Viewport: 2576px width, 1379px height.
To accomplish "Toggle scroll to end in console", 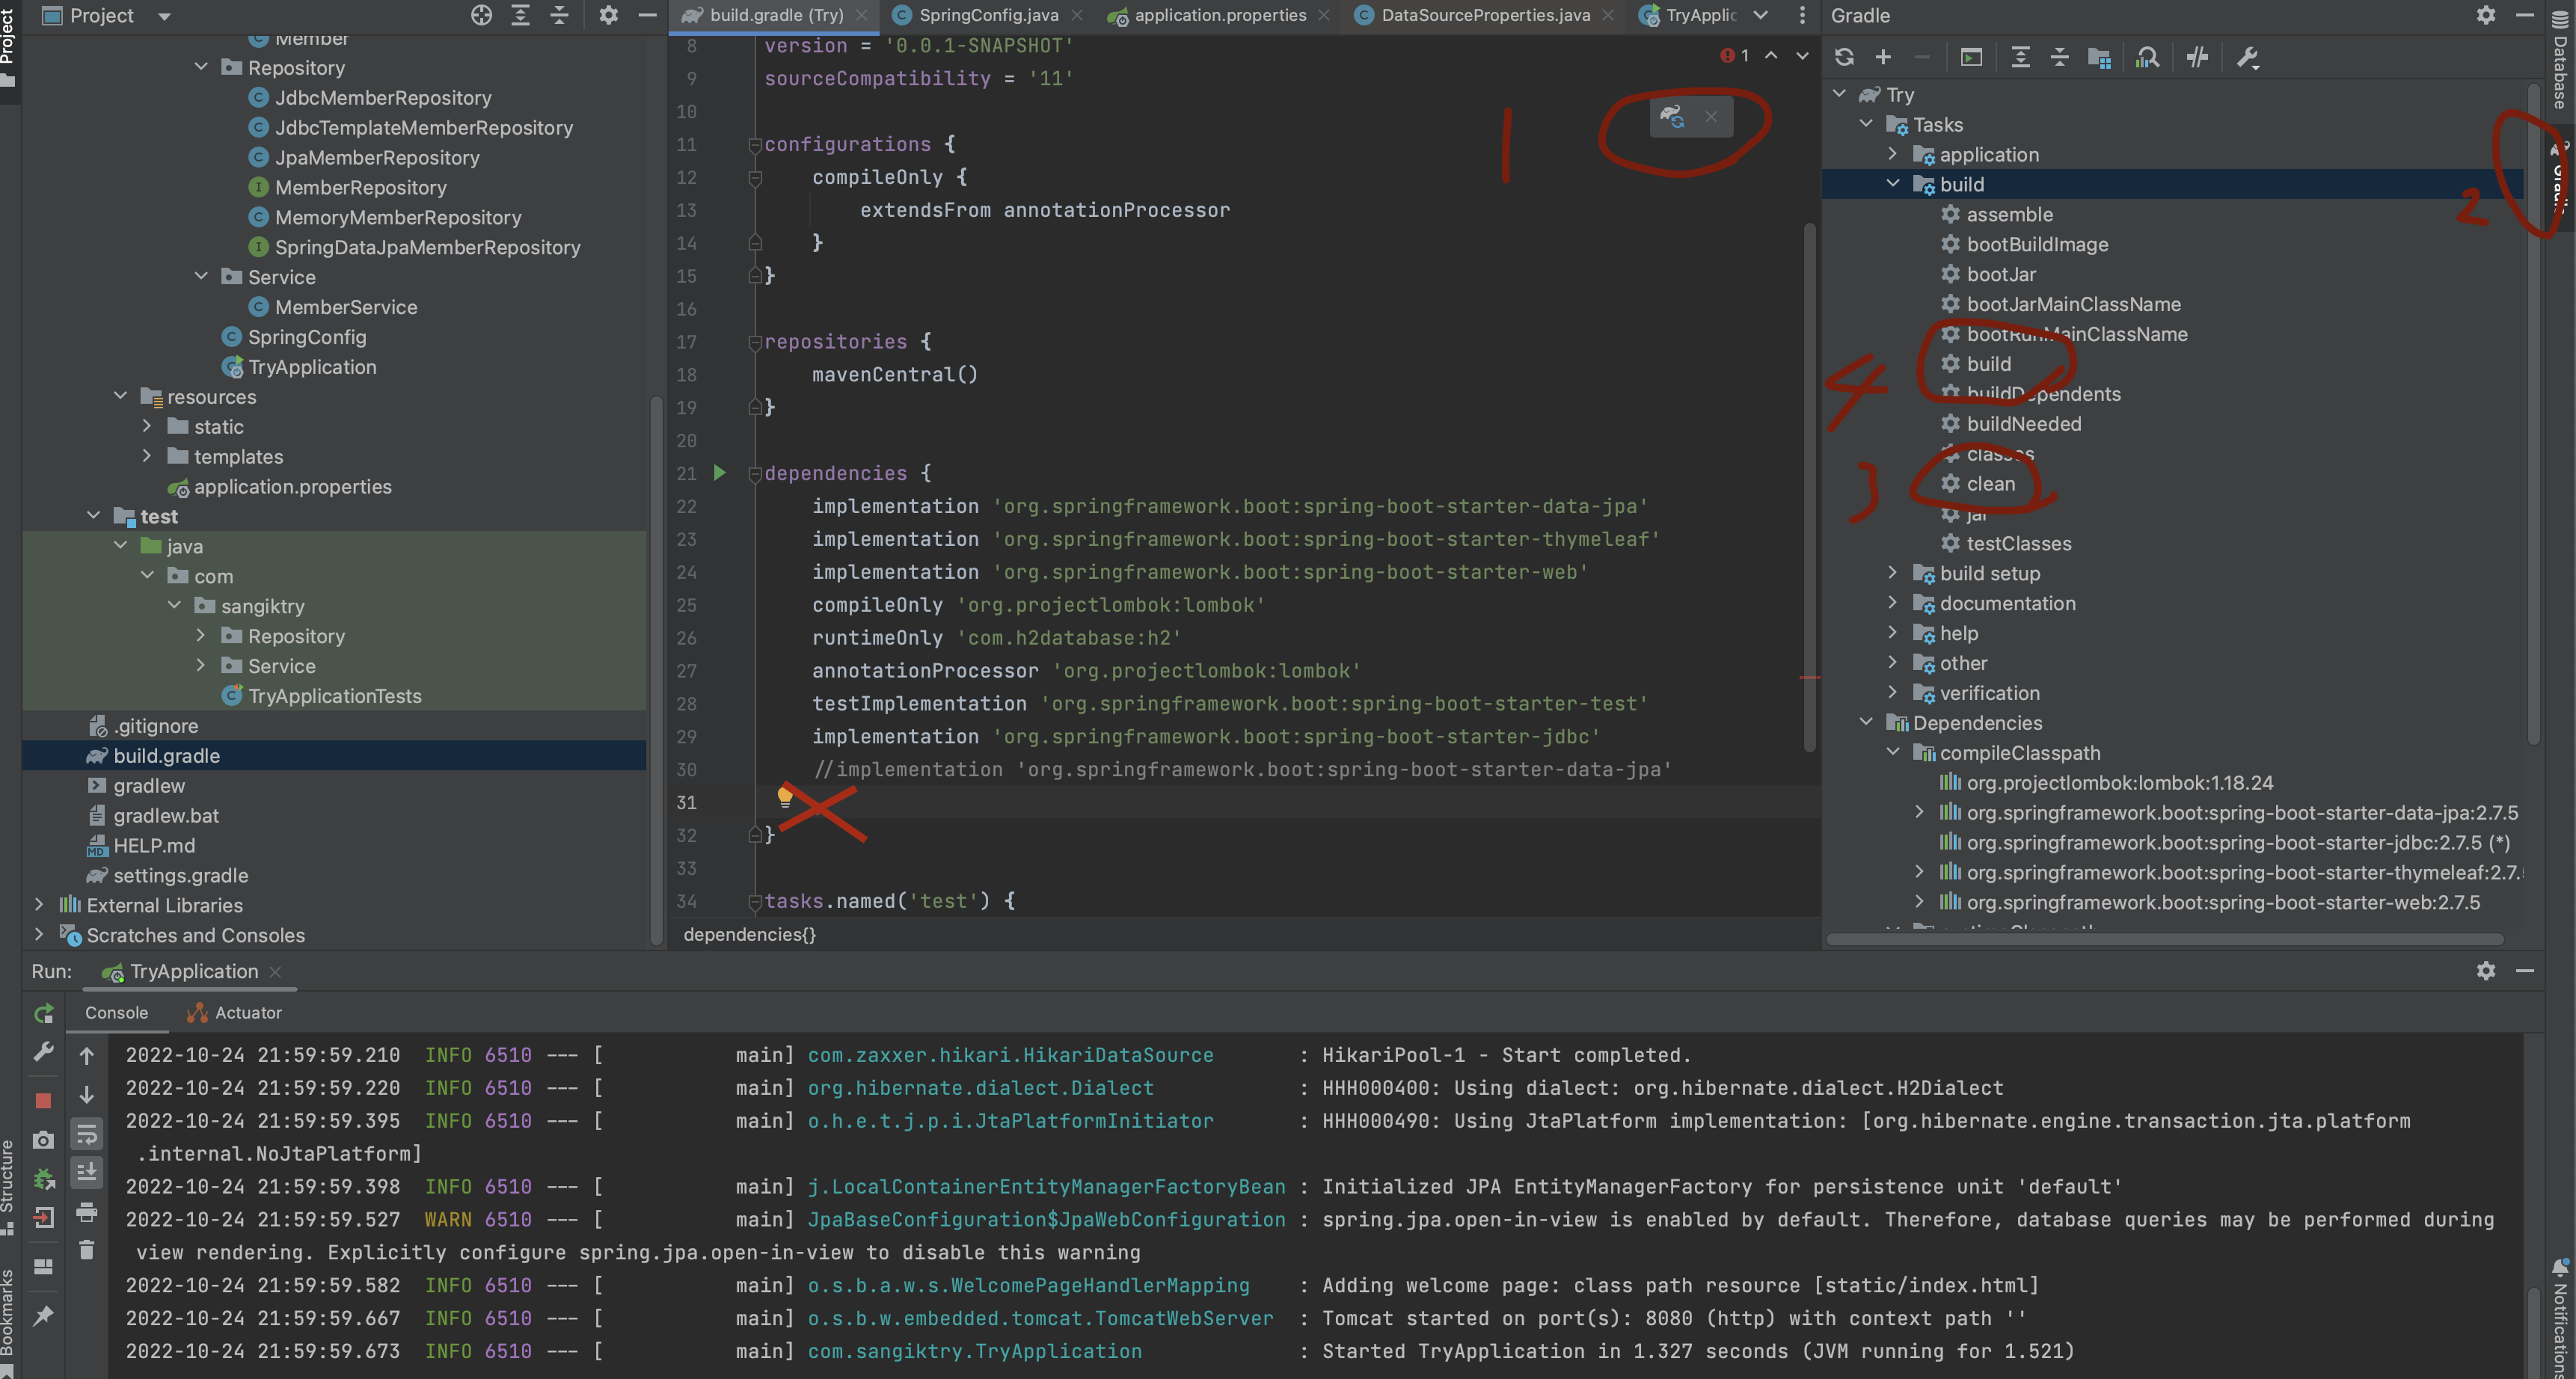I will point(87,1171).
